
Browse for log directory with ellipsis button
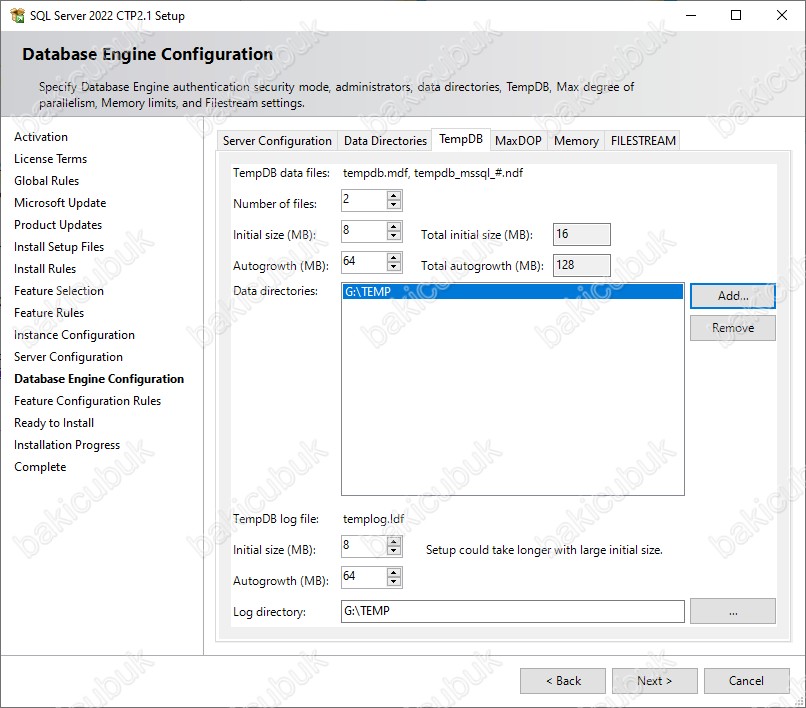pos(732,611)
